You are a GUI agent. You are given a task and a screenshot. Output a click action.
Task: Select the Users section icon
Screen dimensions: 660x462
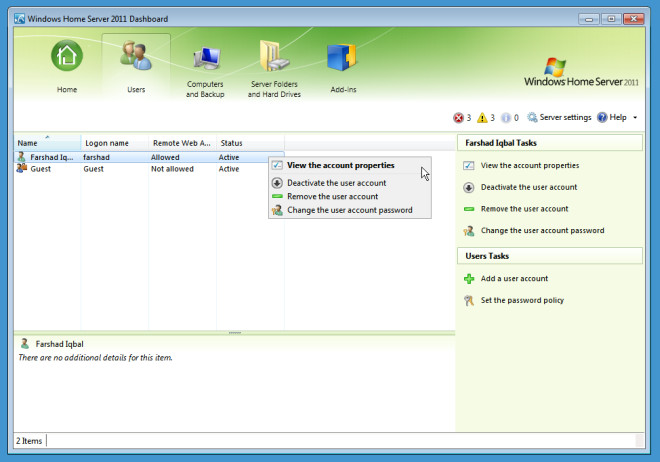(136, 56)
